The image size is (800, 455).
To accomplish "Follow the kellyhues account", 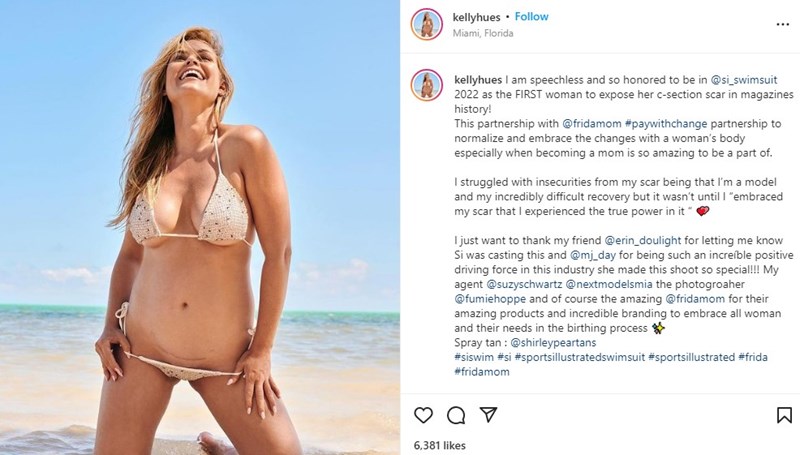I will point(531,17).
